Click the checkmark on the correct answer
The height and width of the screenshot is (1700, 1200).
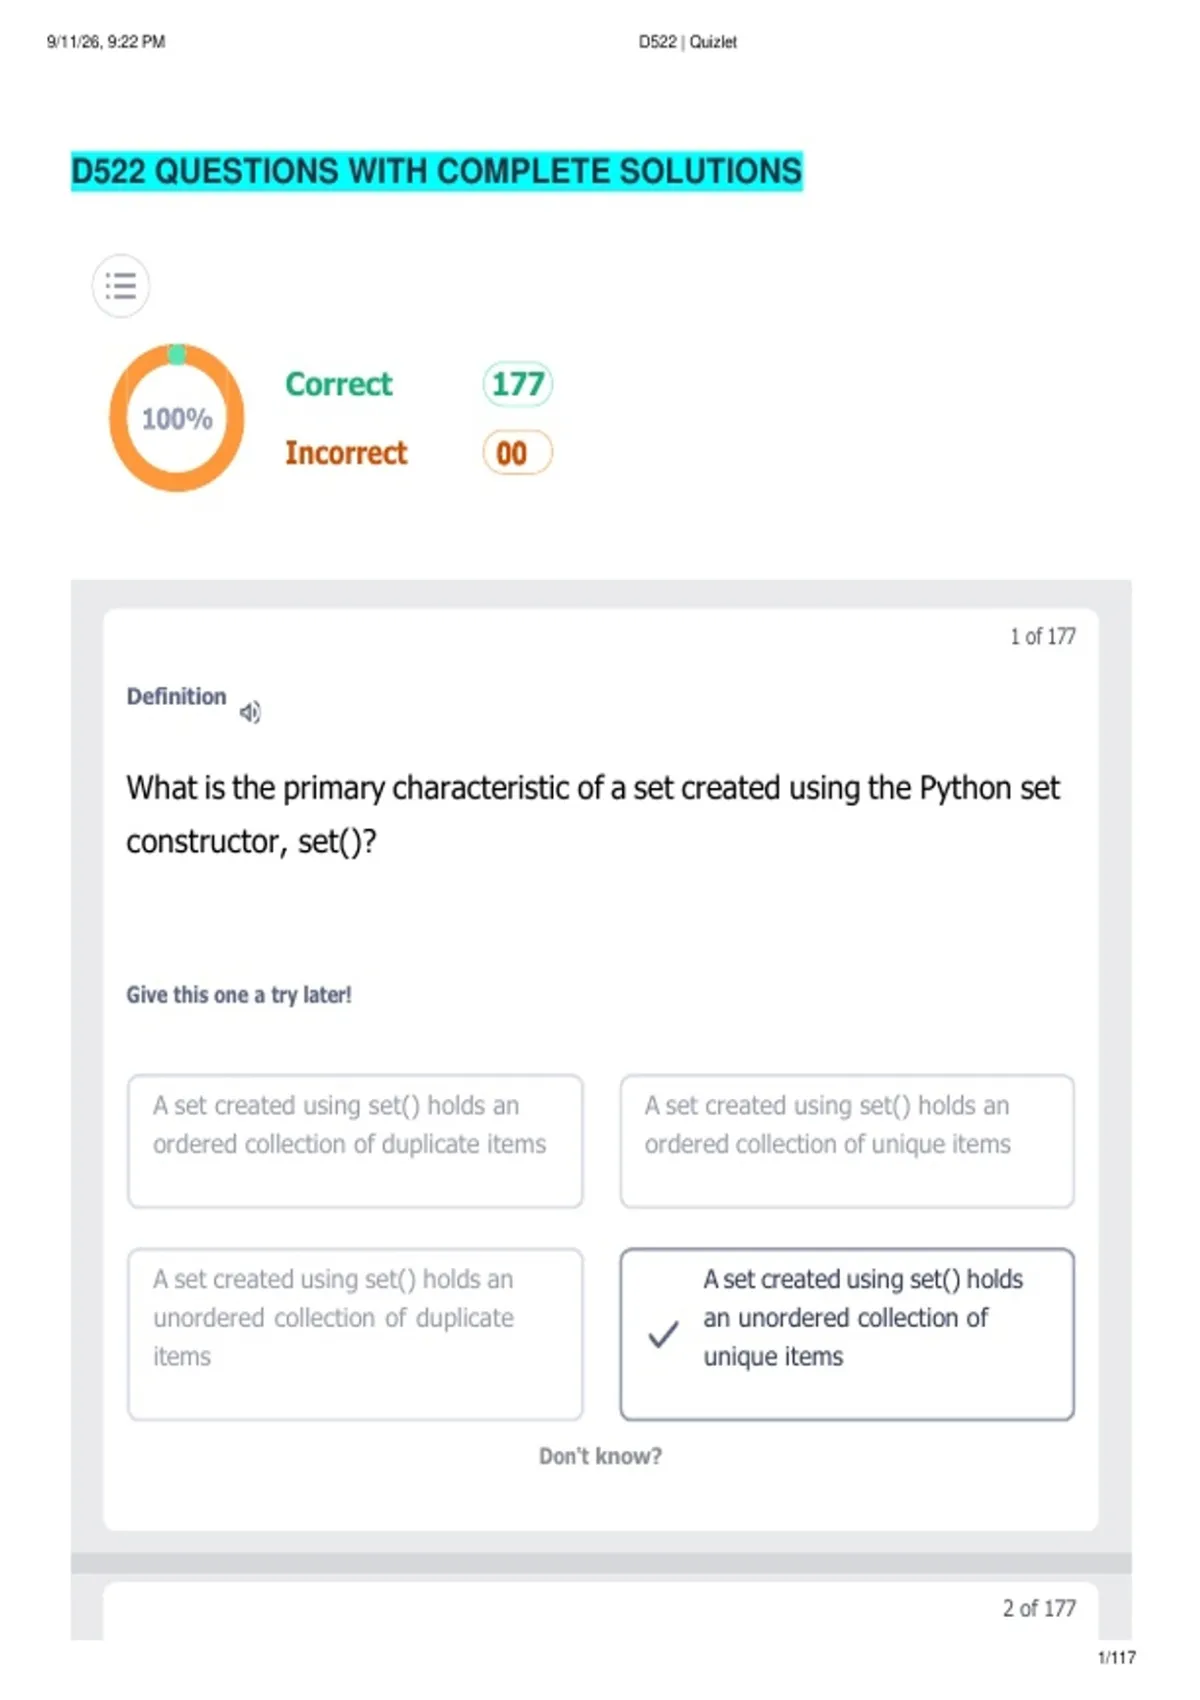pyautogui.click(x=663, y=1334)
